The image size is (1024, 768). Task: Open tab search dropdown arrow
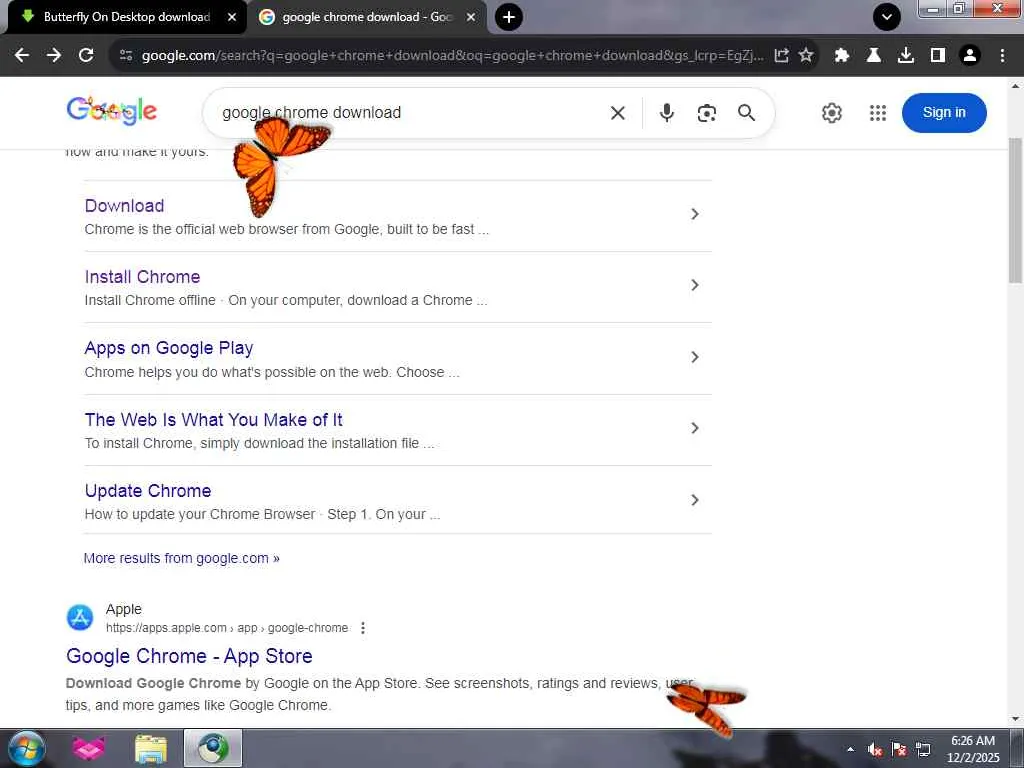tap(887, 17)
